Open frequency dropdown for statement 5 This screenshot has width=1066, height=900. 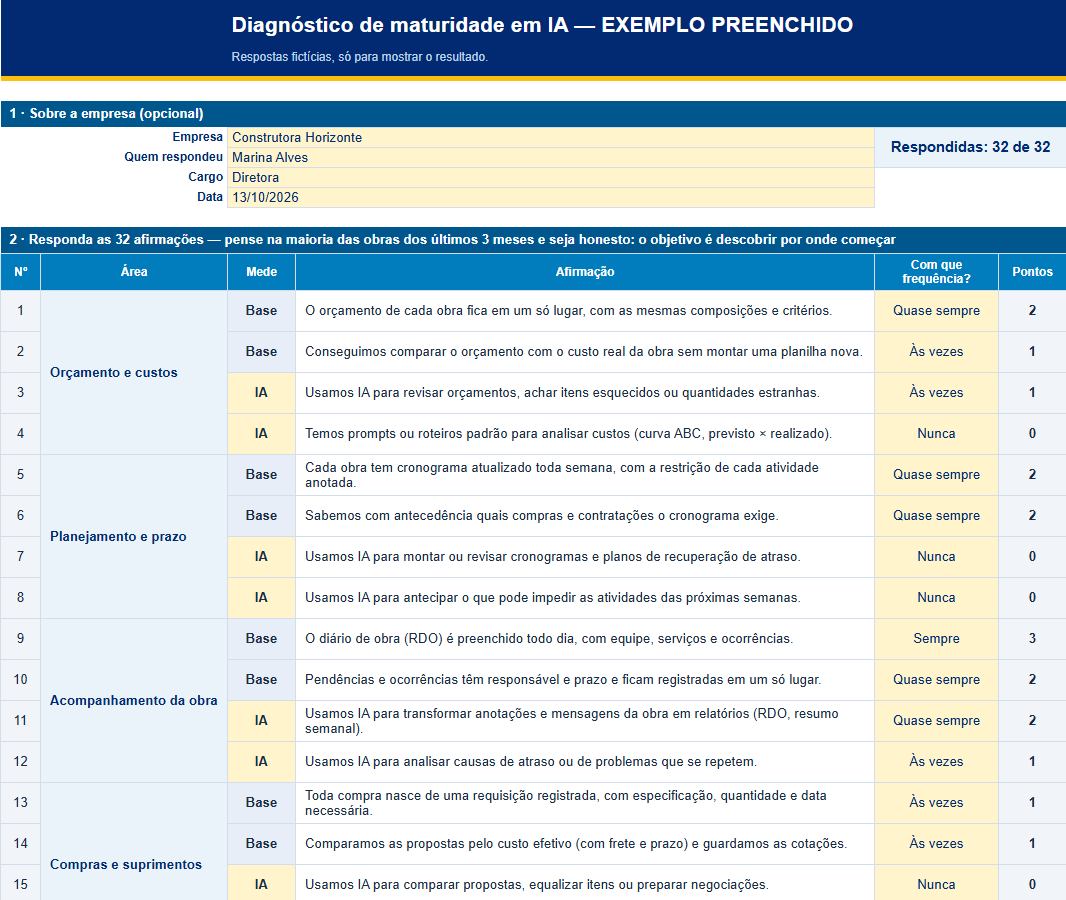[x=936, y=474]
